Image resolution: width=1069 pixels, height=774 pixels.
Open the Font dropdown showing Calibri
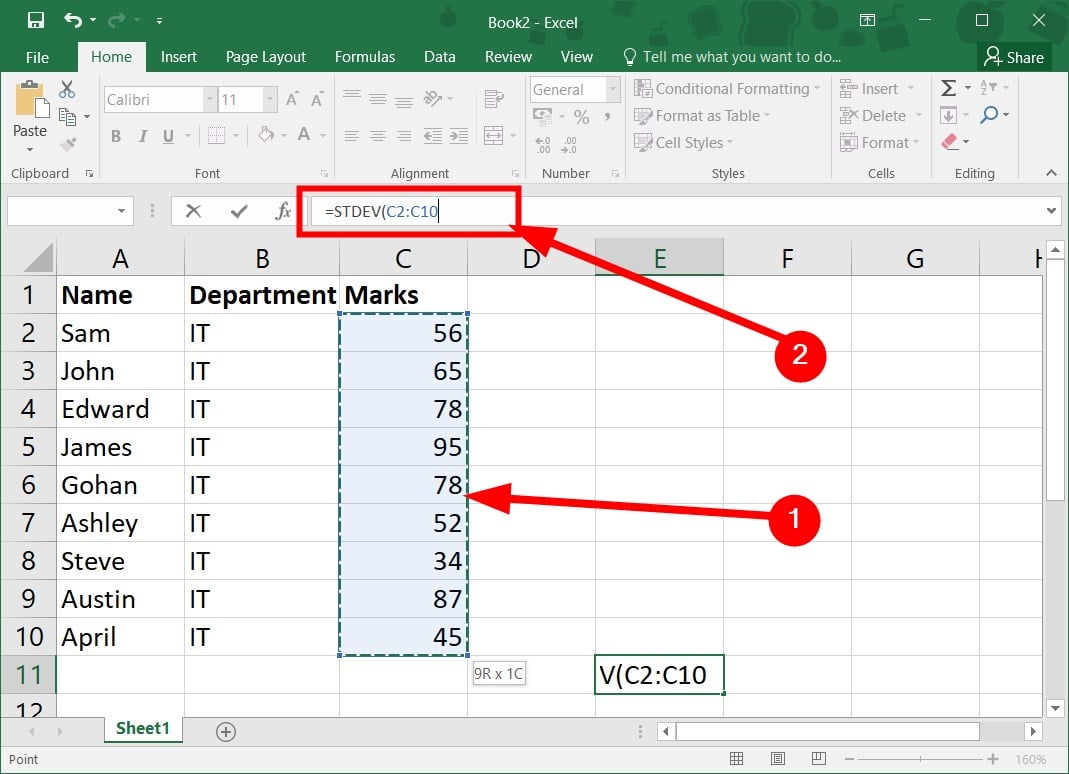pyautogui.click(x=208, y=99)
